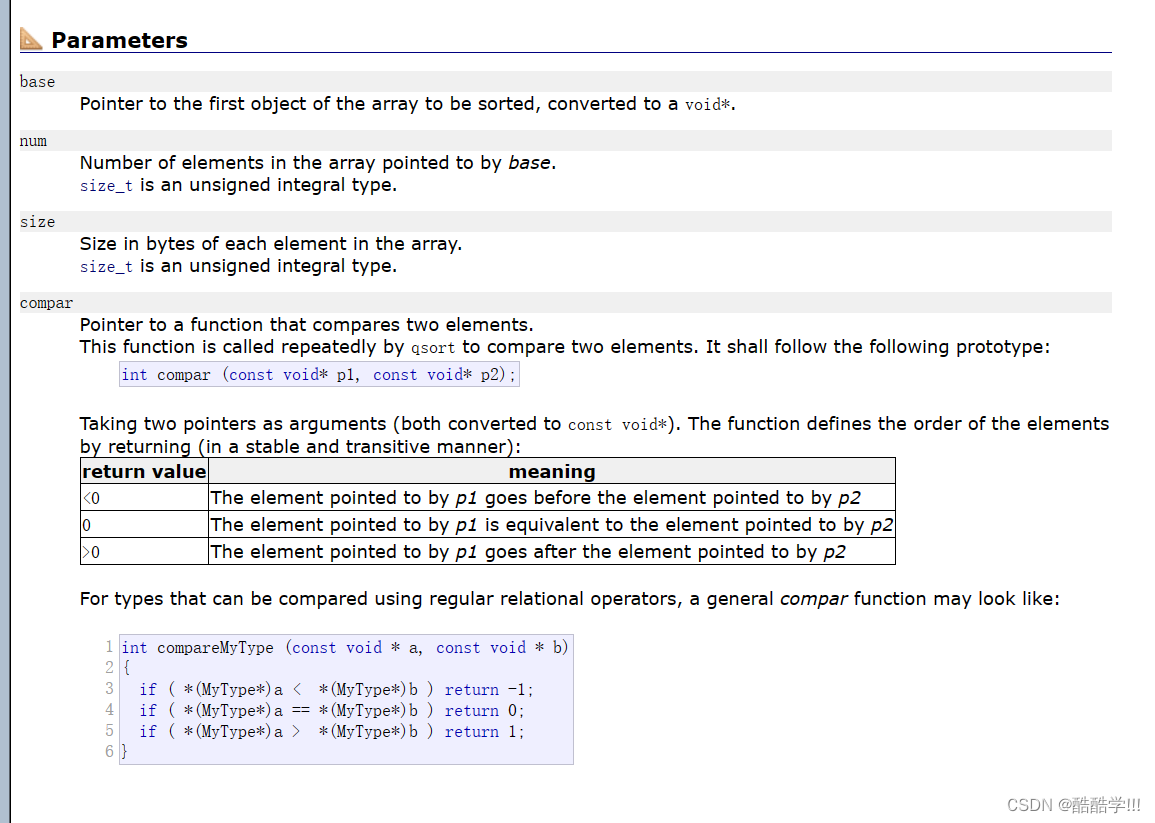
Task: Click the compar parameter name
Action: click(46, 303)
